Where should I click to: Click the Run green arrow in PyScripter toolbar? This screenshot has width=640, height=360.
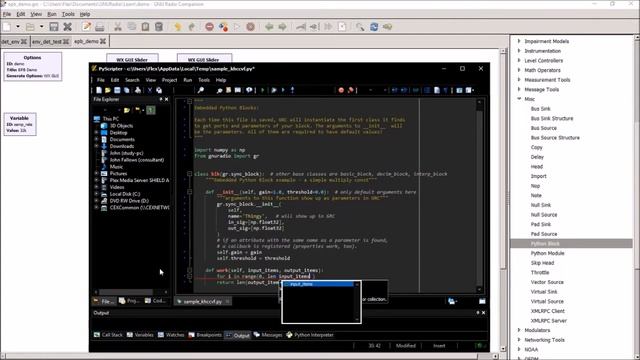tap(262, 90)
